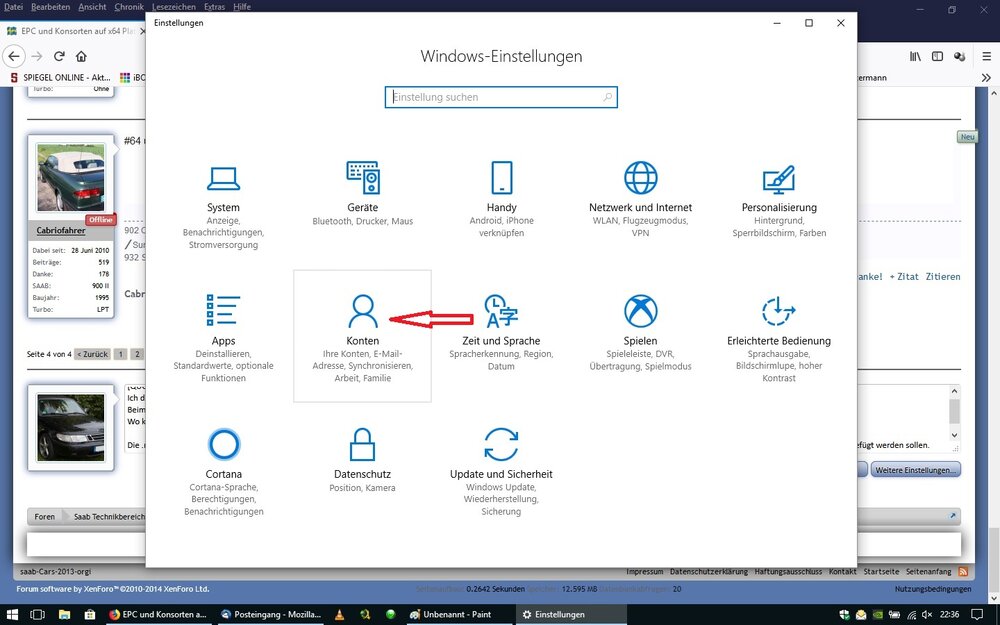Click the 22:36 taskbar clock
Screen dimensions: 1000x625
click(950, 614)
